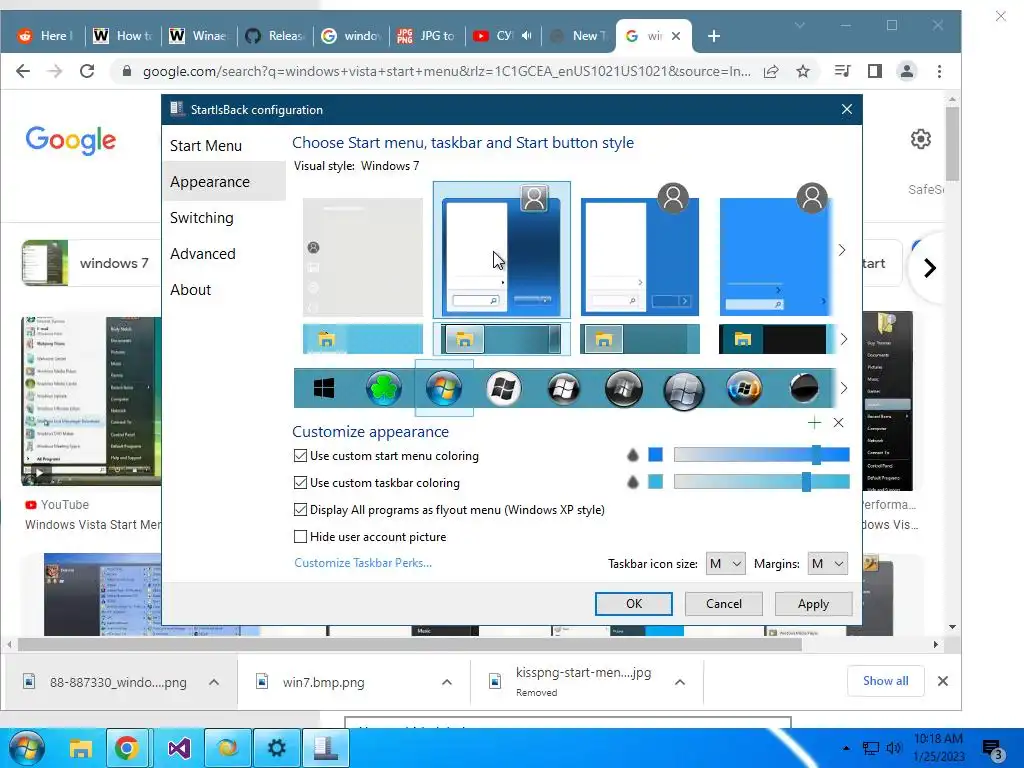Enable Hide user account picture

300,537
